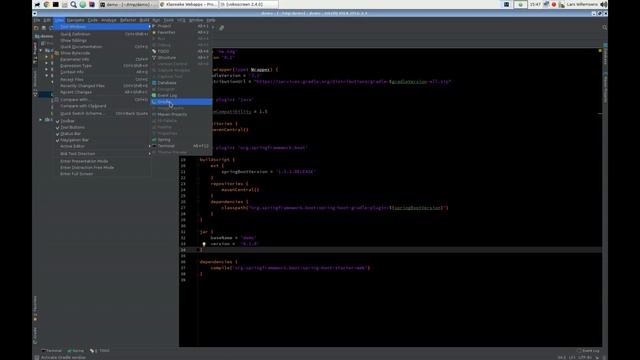640x360 pixels.
Task: Select Quick Documentation menu entry
Action: (102, 47)
